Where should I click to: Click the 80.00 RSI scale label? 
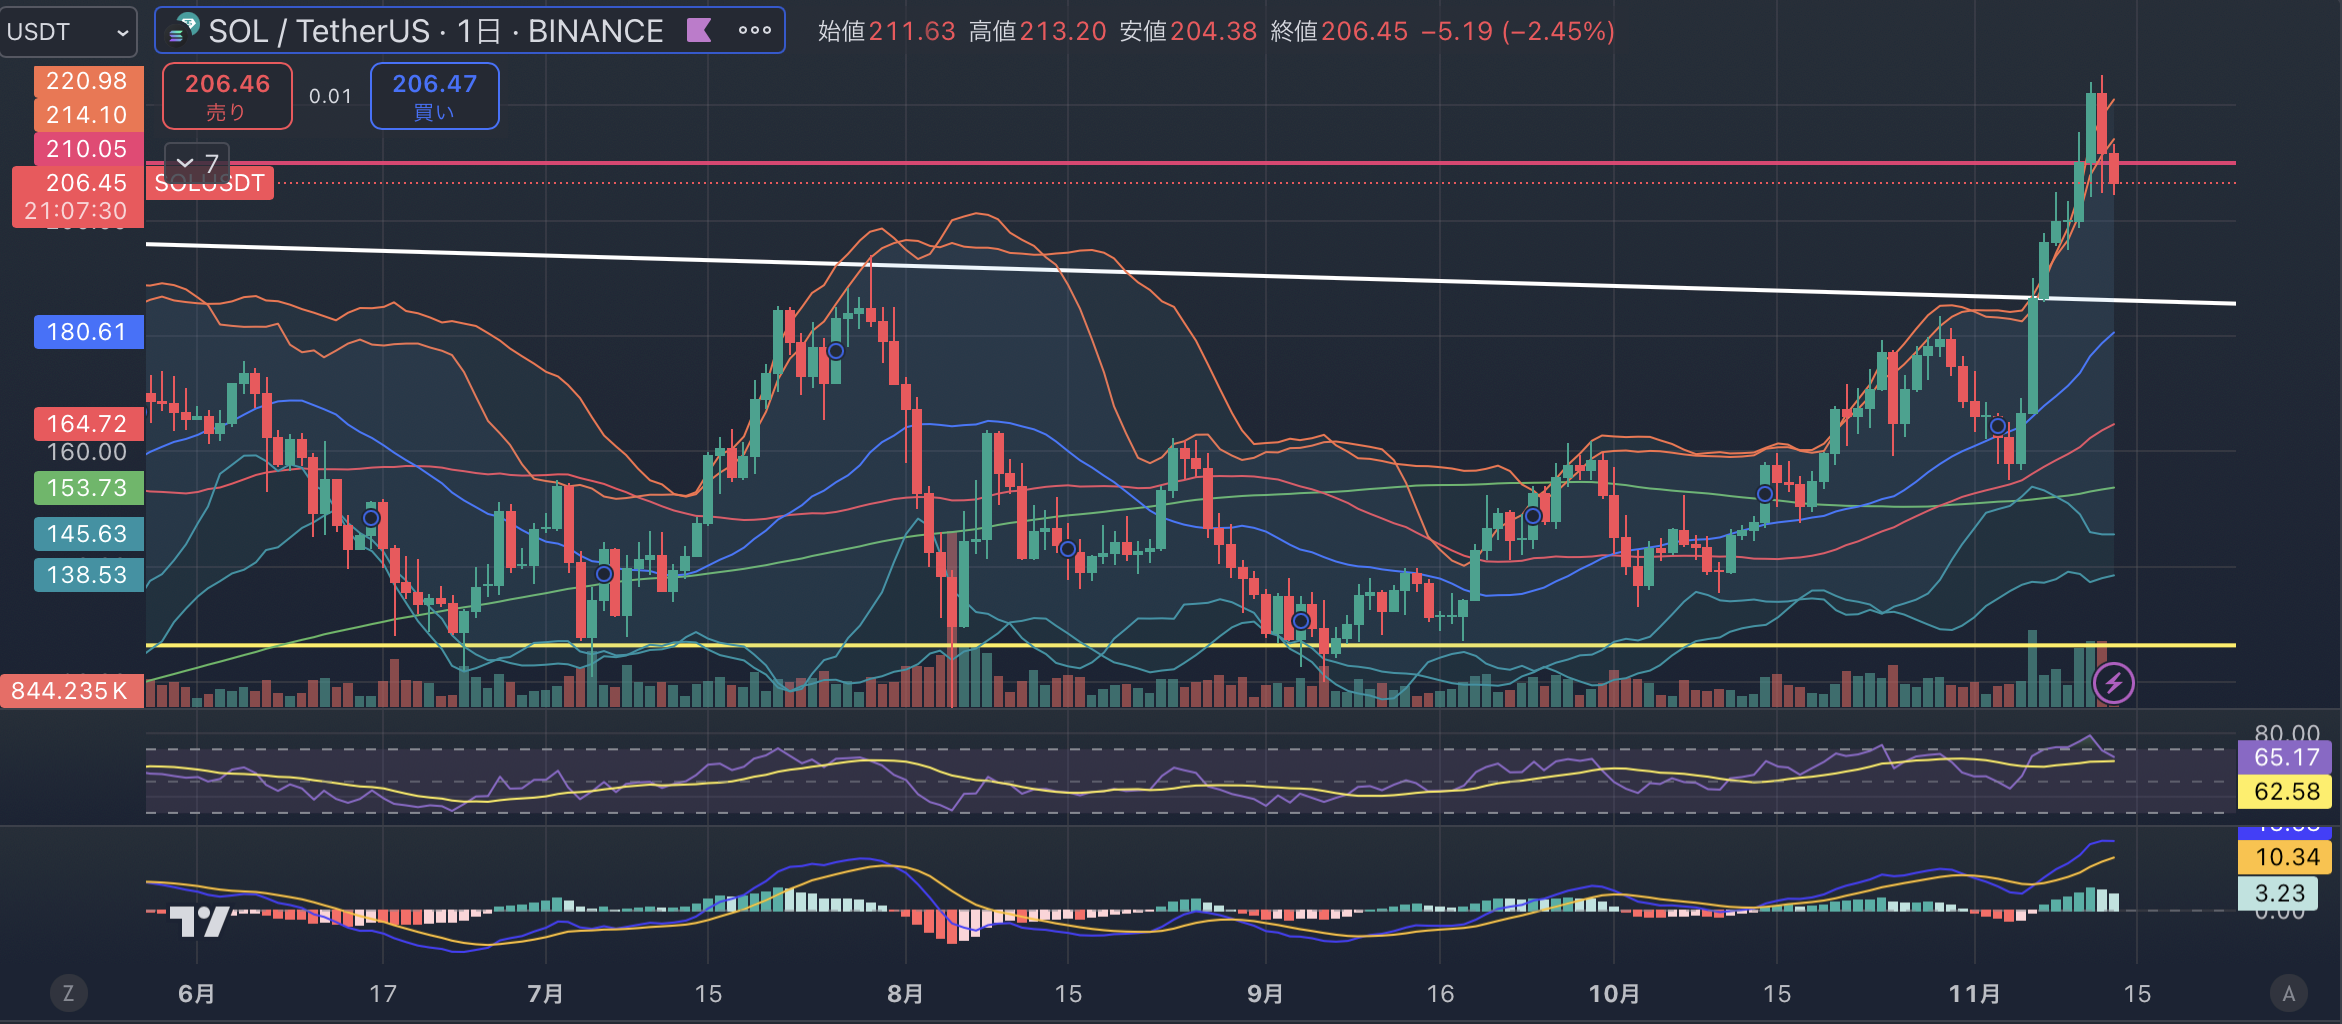(x=2286, y=732)
